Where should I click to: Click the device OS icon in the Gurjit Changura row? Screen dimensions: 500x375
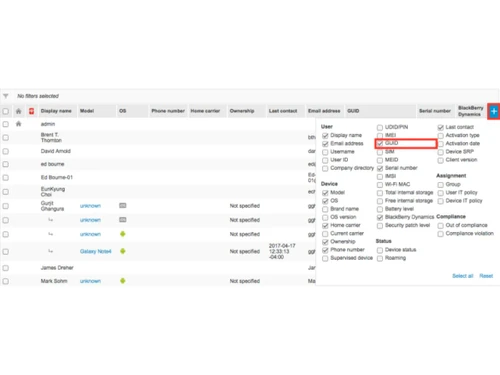pyautogui.click(x=123, y=206)
